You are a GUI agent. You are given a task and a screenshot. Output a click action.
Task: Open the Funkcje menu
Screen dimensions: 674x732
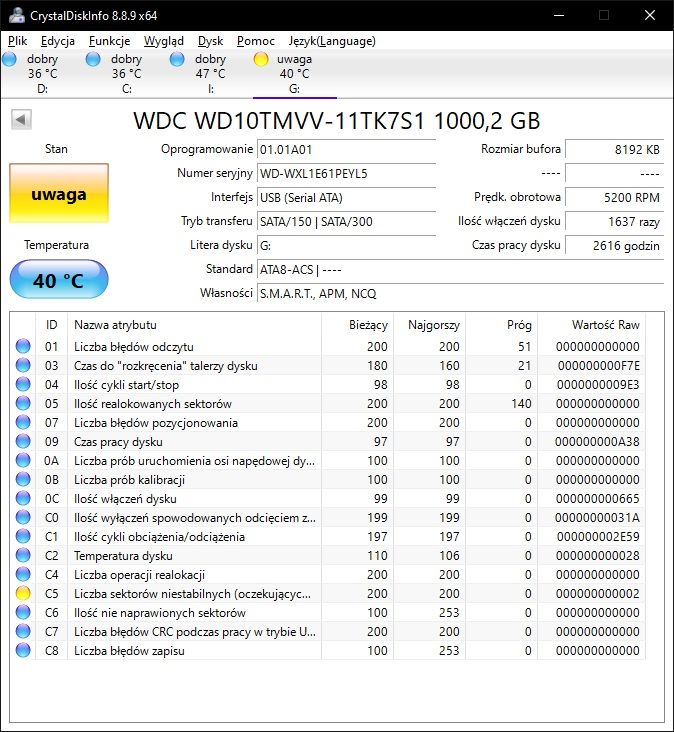coord(110,41)
